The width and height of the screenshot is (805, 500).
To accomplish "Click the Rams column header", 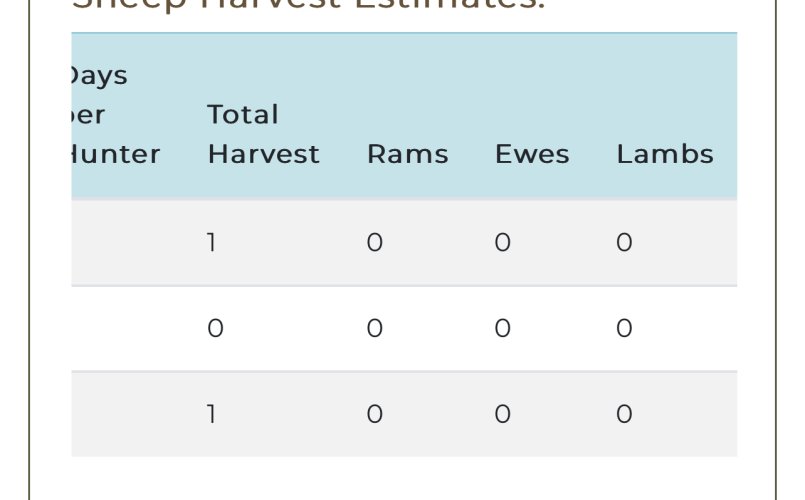I will point(408,154).
